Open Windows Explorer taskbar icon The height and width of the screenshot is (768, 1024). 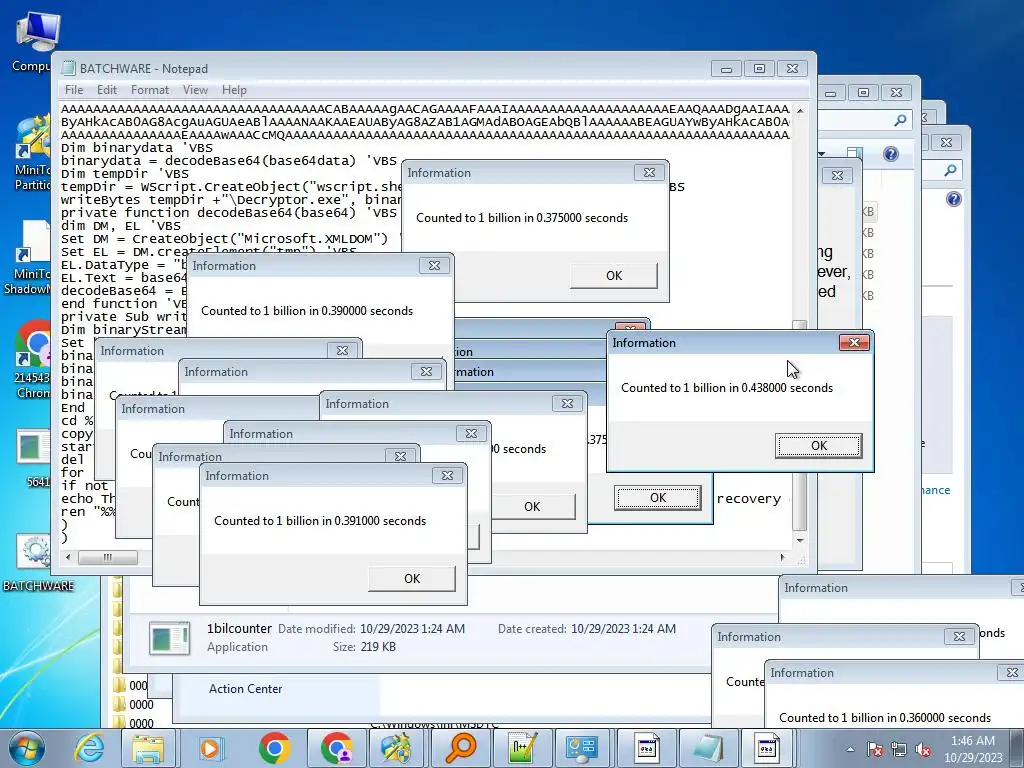(149, 748)
